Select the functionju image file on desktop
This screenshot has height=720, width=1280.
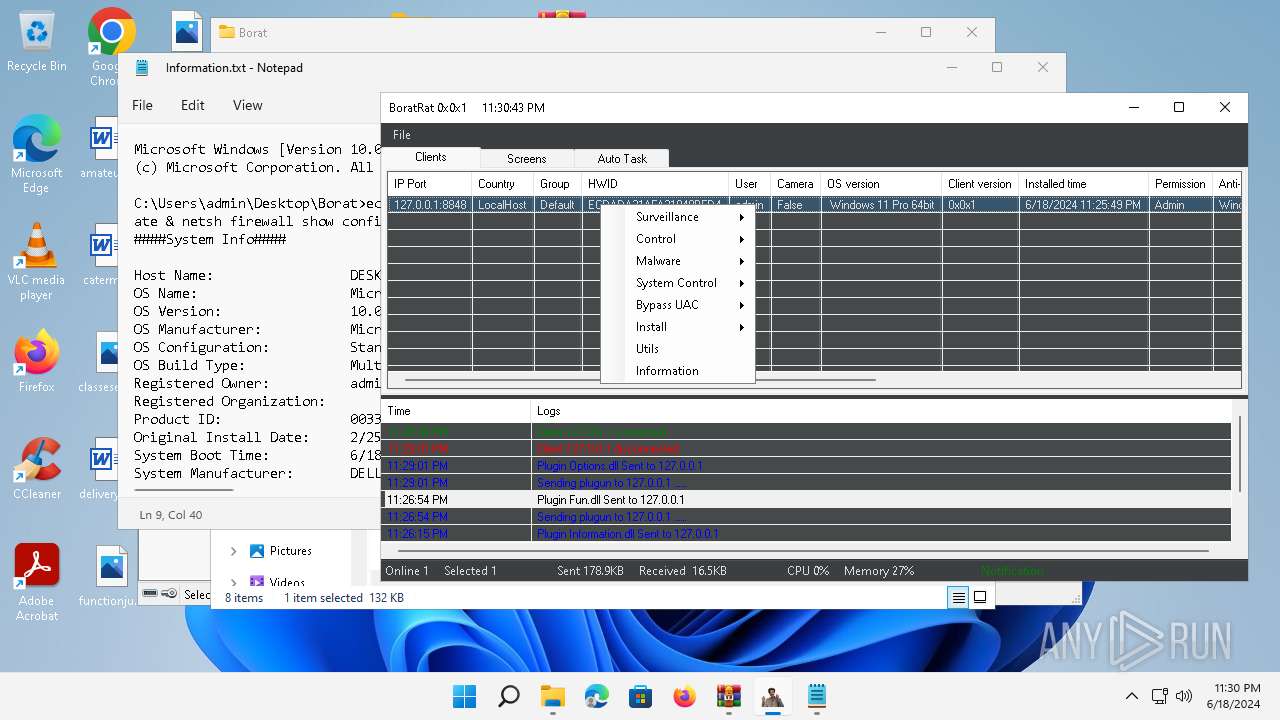(x=110, y=577)
